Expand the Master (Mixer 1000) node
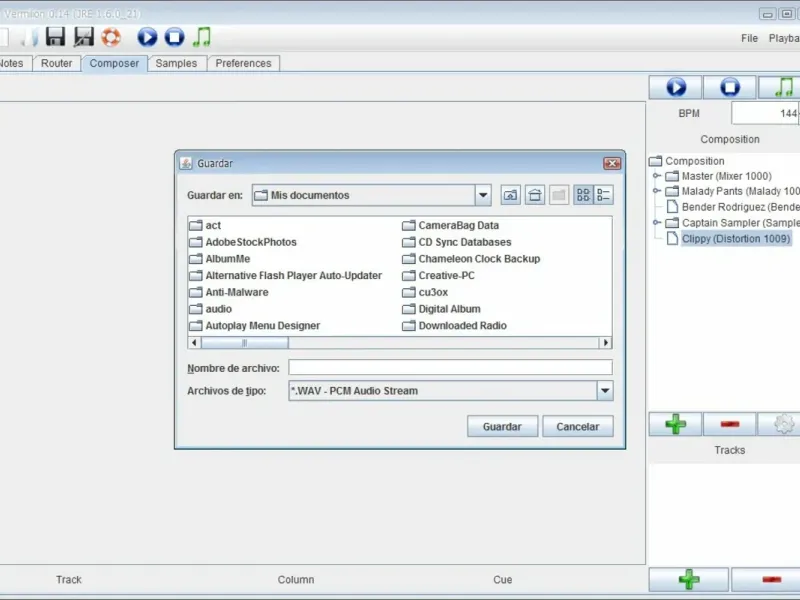This screenshot has height=600, width=800. coord(657,176)
